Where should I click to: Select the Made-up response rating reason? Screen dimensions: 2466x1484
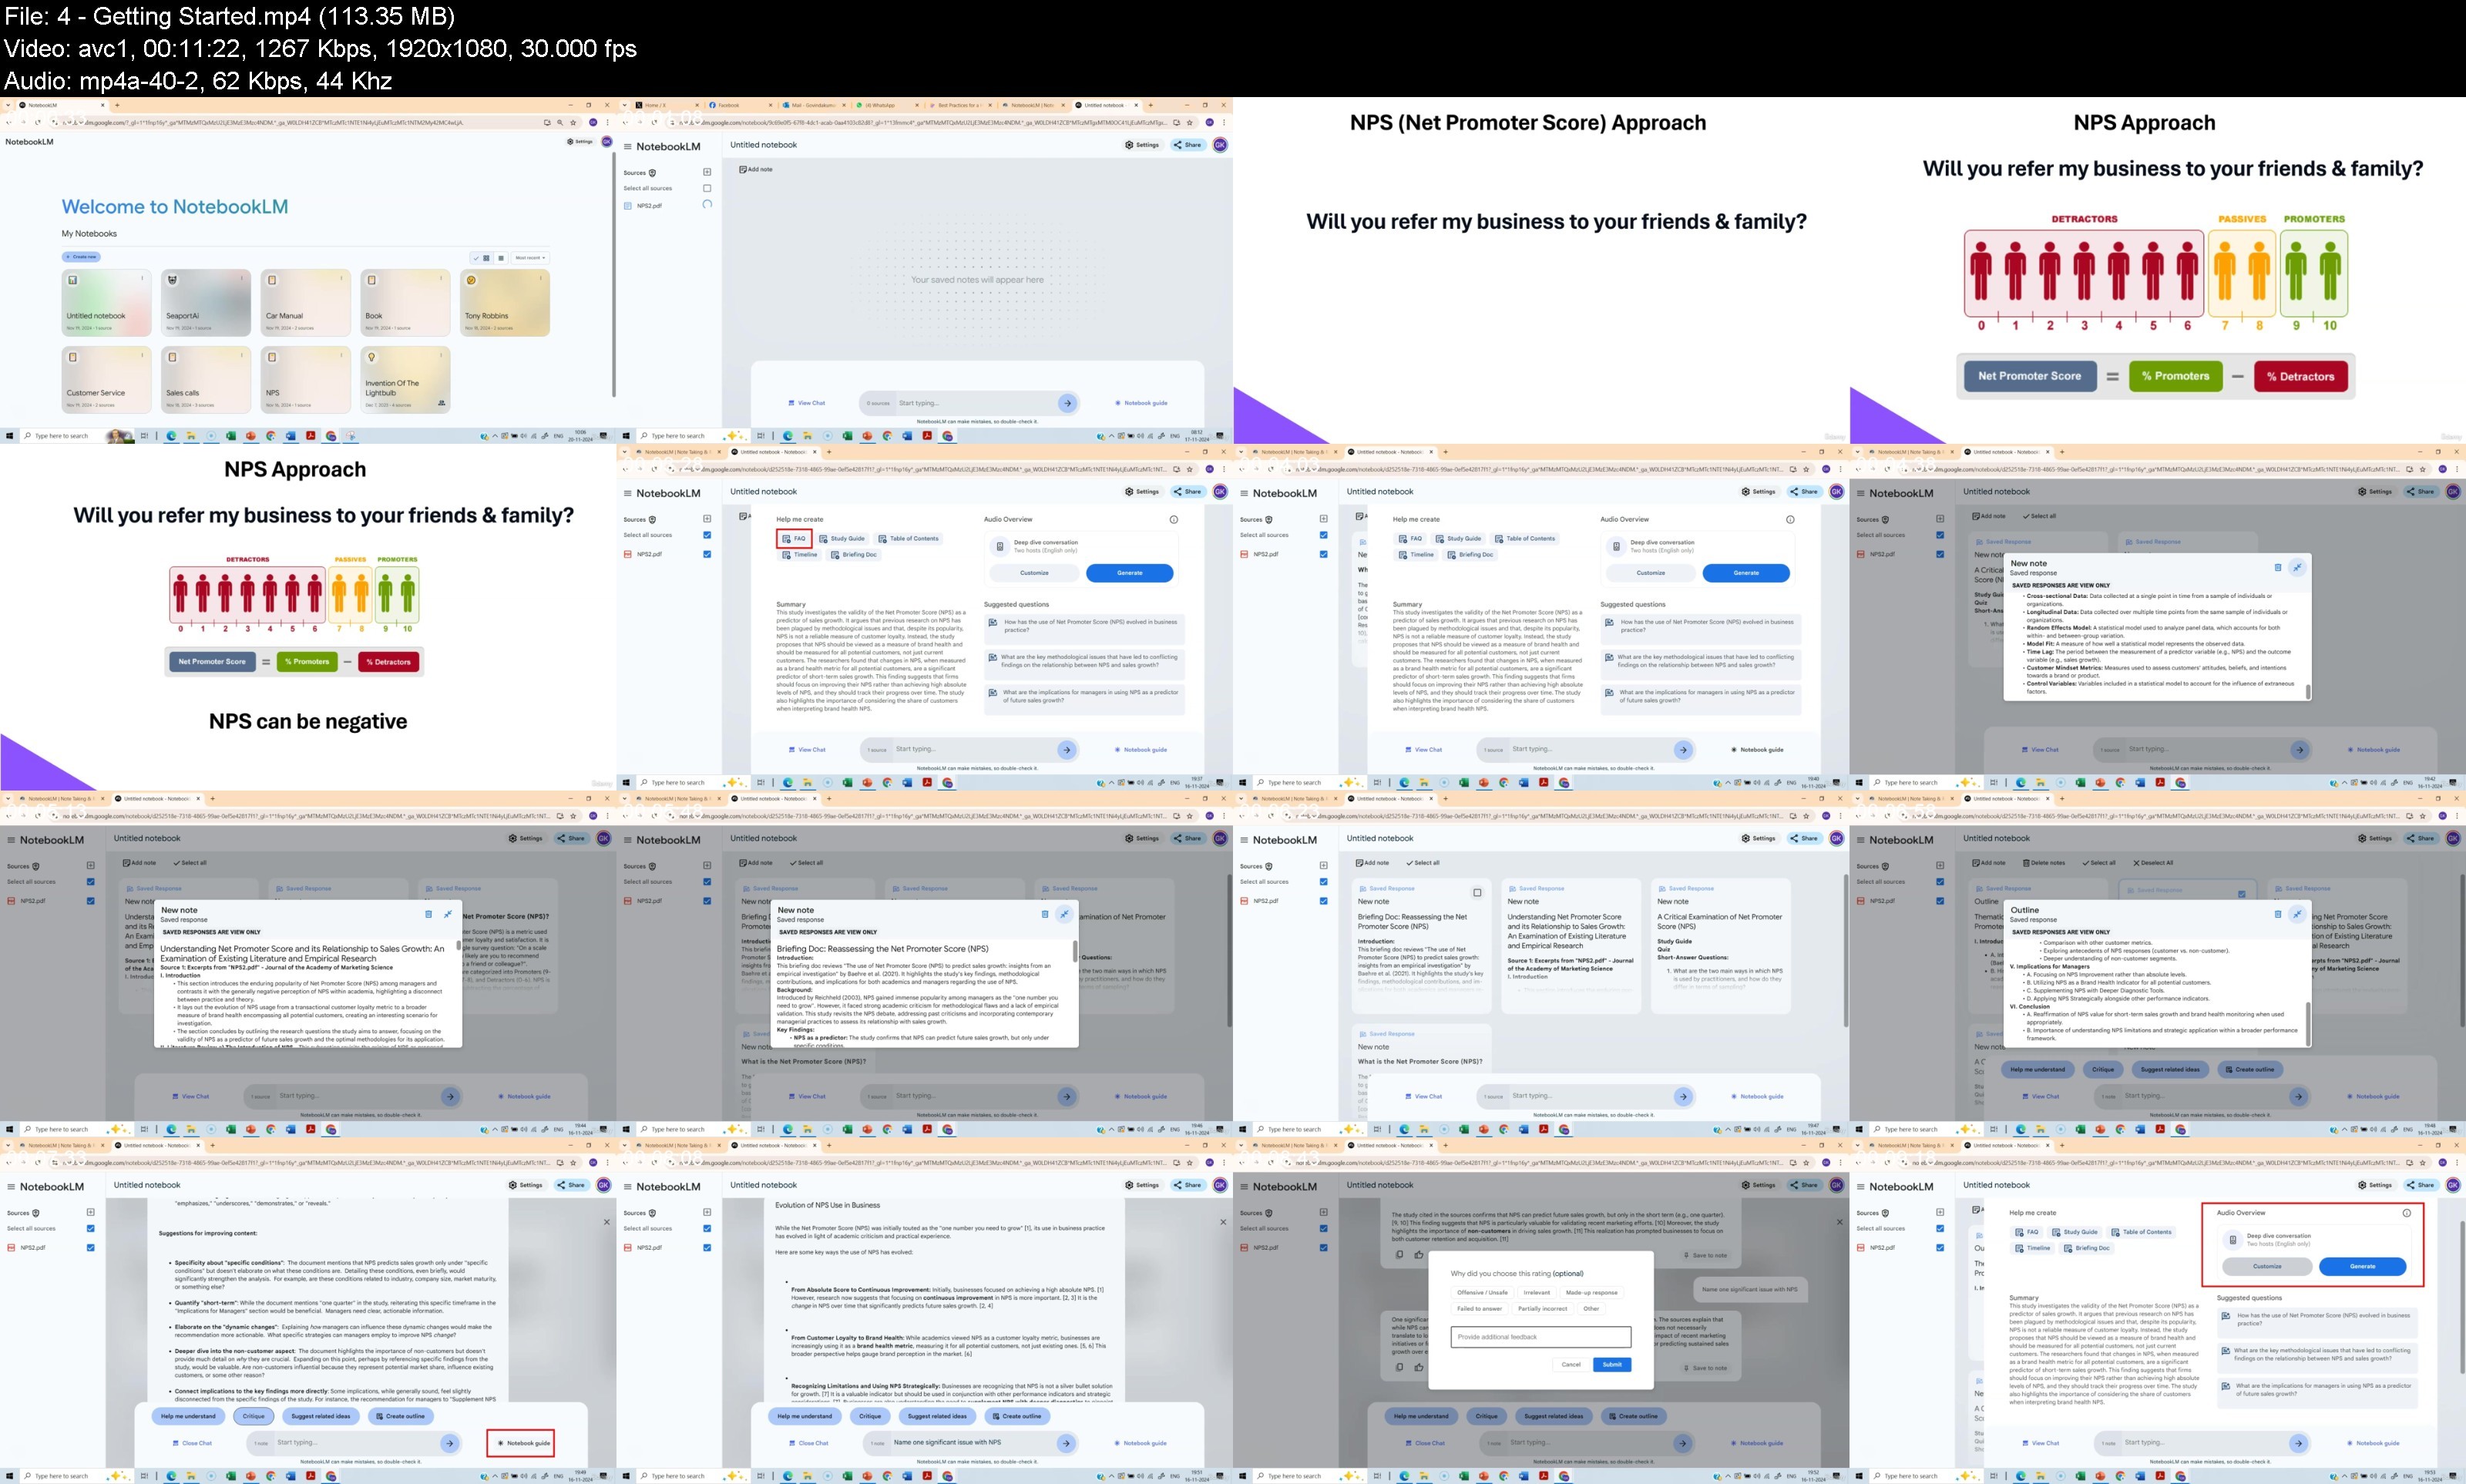1591,1293
